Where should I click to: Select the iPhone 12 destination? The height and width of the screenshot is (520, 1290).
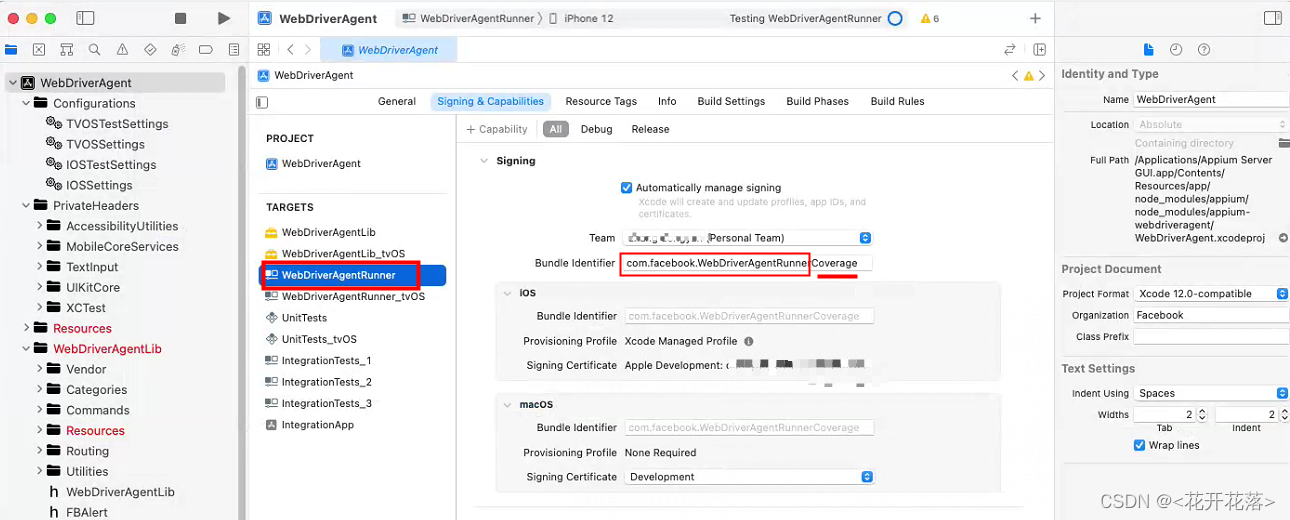pyautogui.click(x=581, y=18)
